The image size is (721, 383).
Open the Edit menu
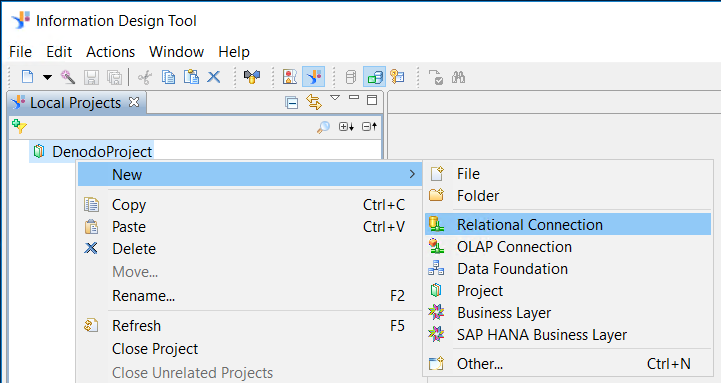point(59,51)
